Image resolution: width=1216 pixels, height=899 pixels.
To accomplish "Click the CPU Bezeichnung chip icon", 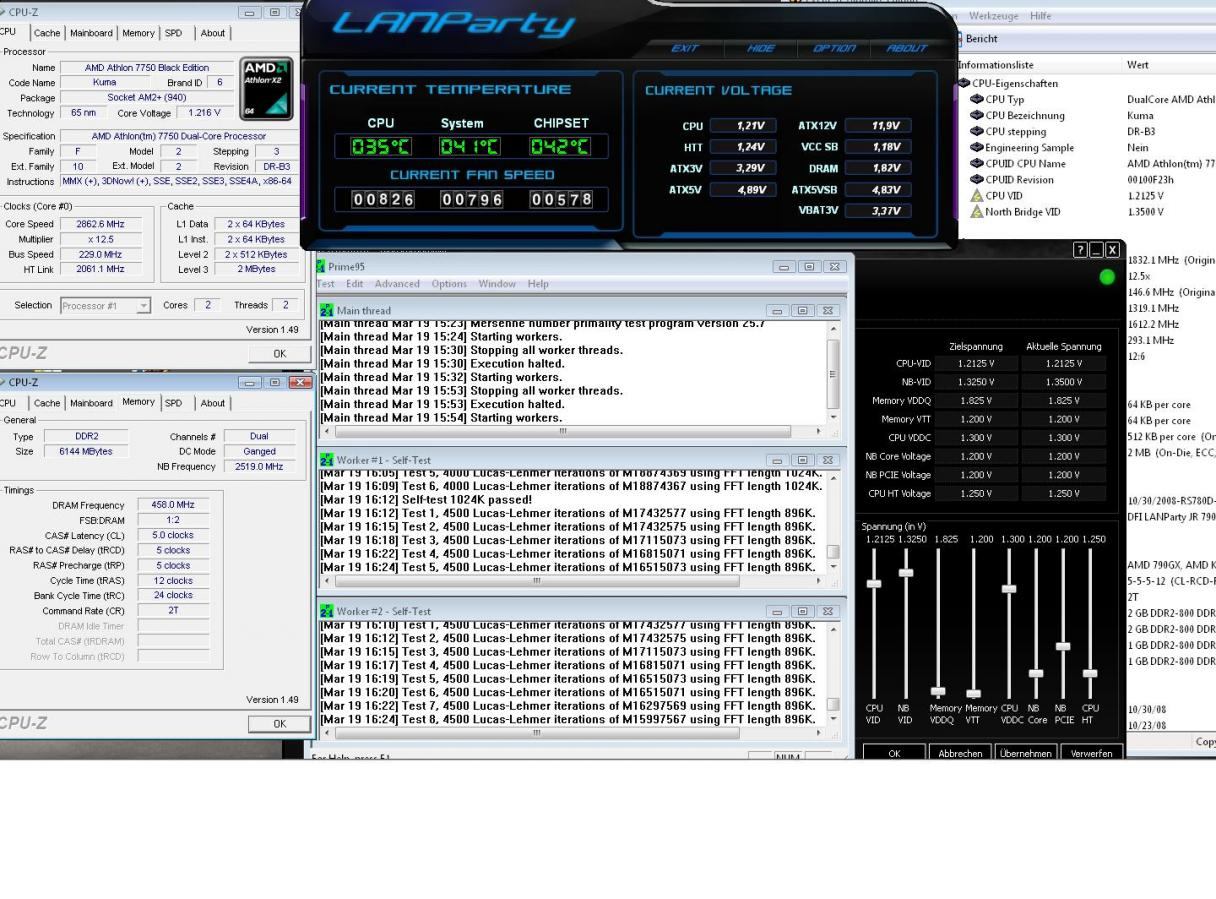I will (x=977, y=115).
